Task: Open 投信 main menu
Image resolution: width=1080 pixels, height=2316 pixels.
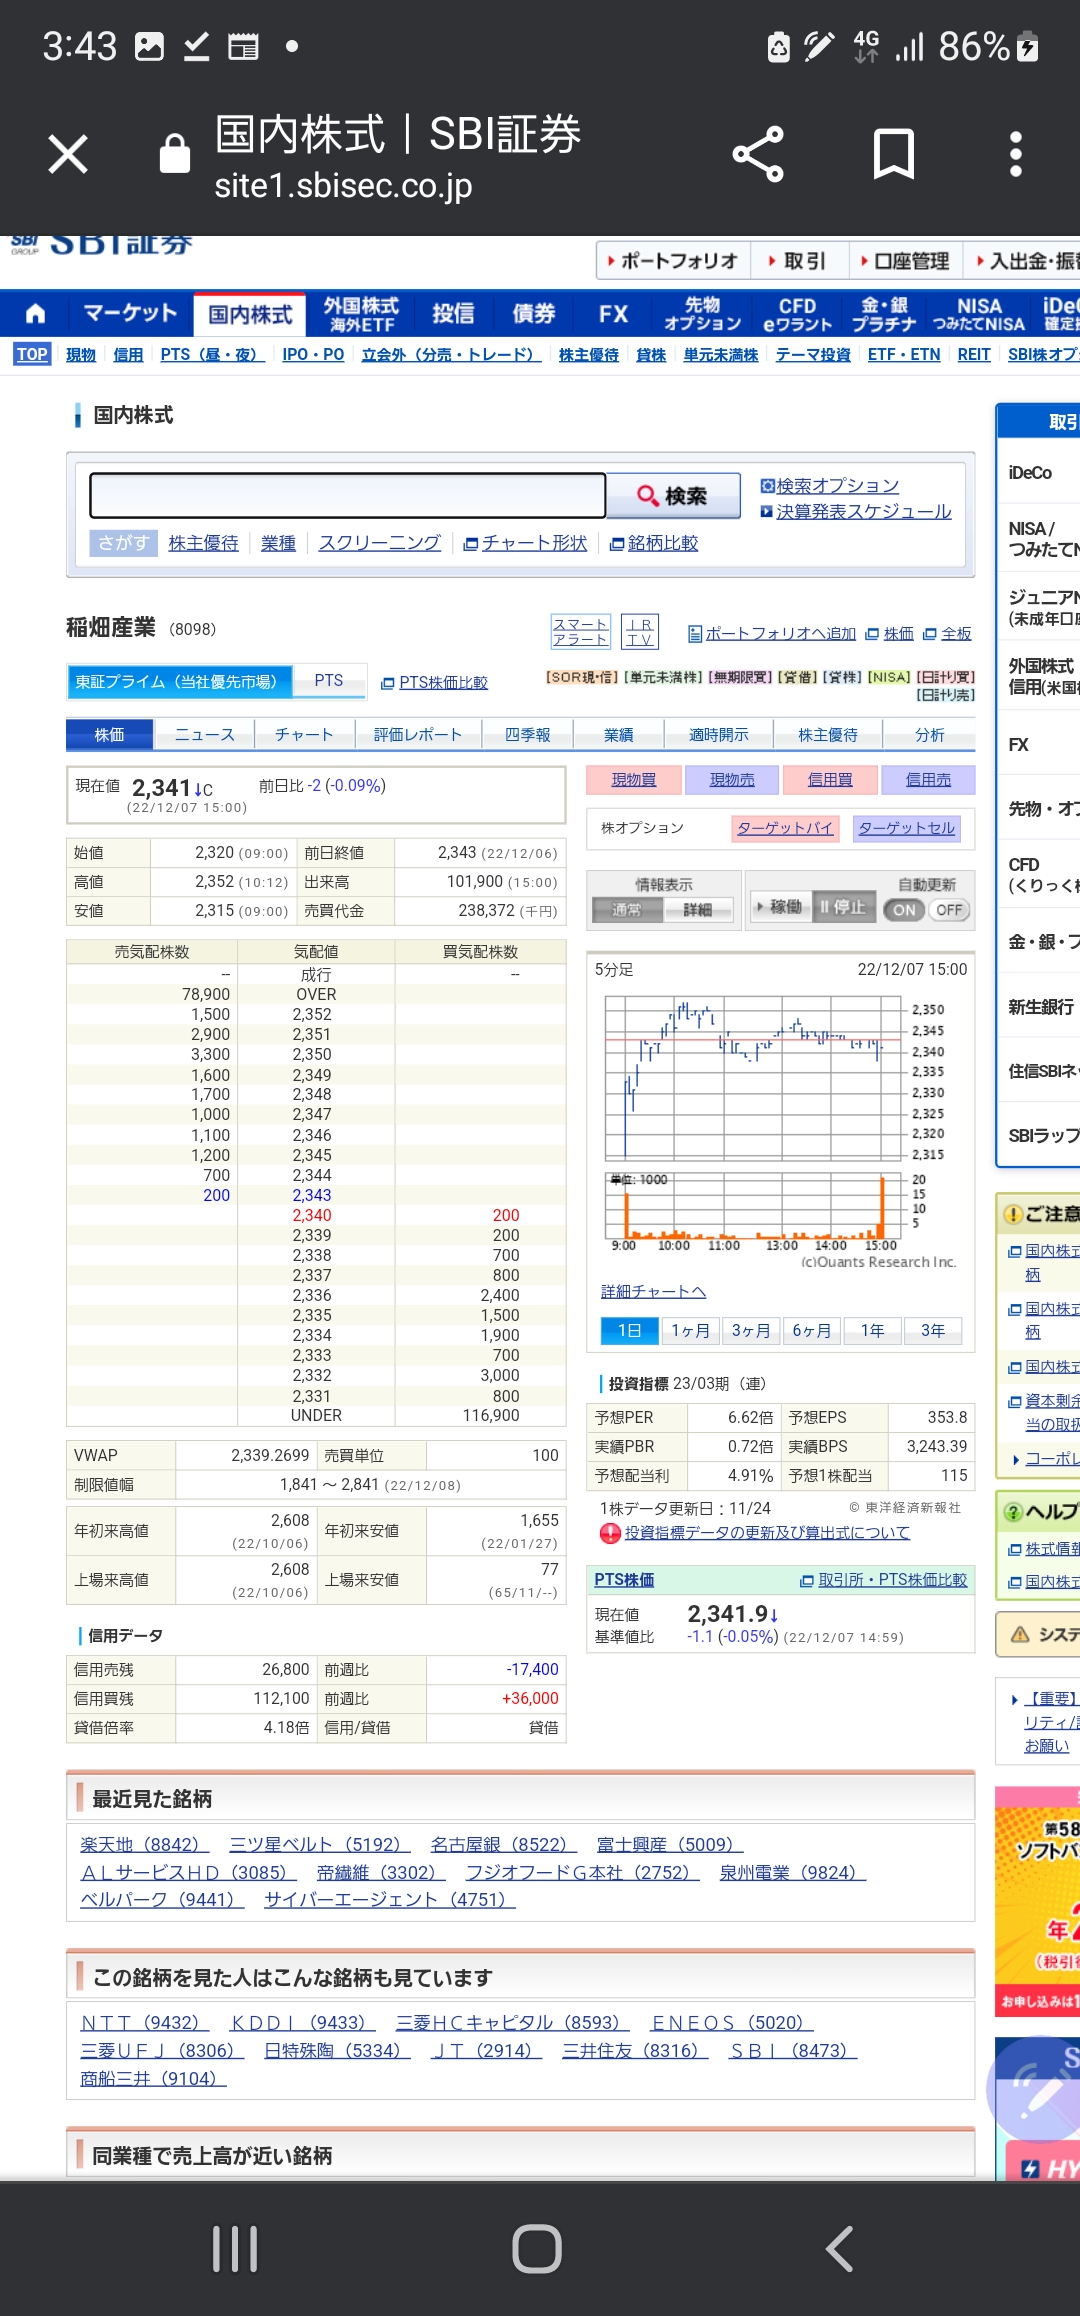Action: coord(453,314)
